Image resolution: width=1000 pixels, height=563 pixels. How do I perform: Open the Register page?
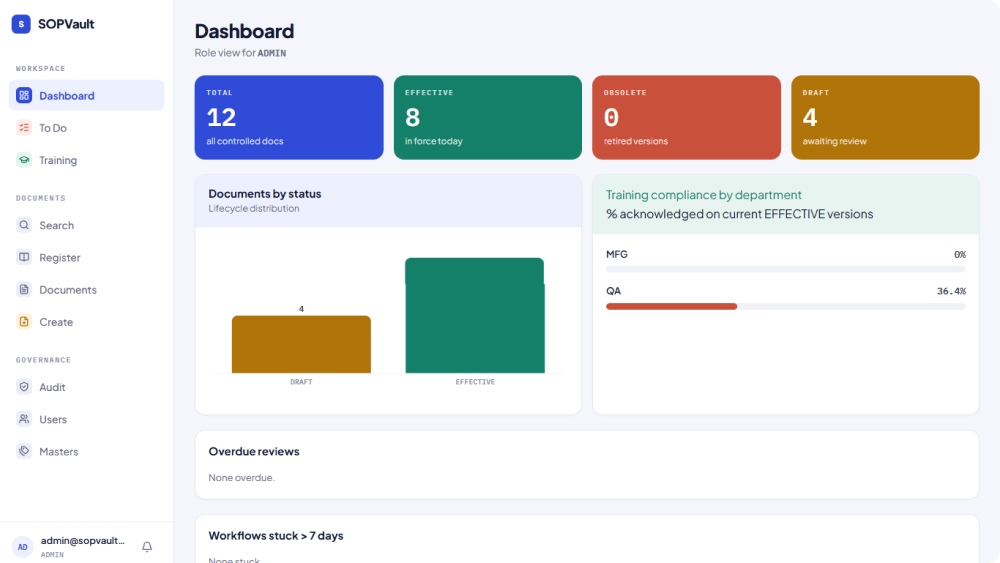click(x=87, y=258)
